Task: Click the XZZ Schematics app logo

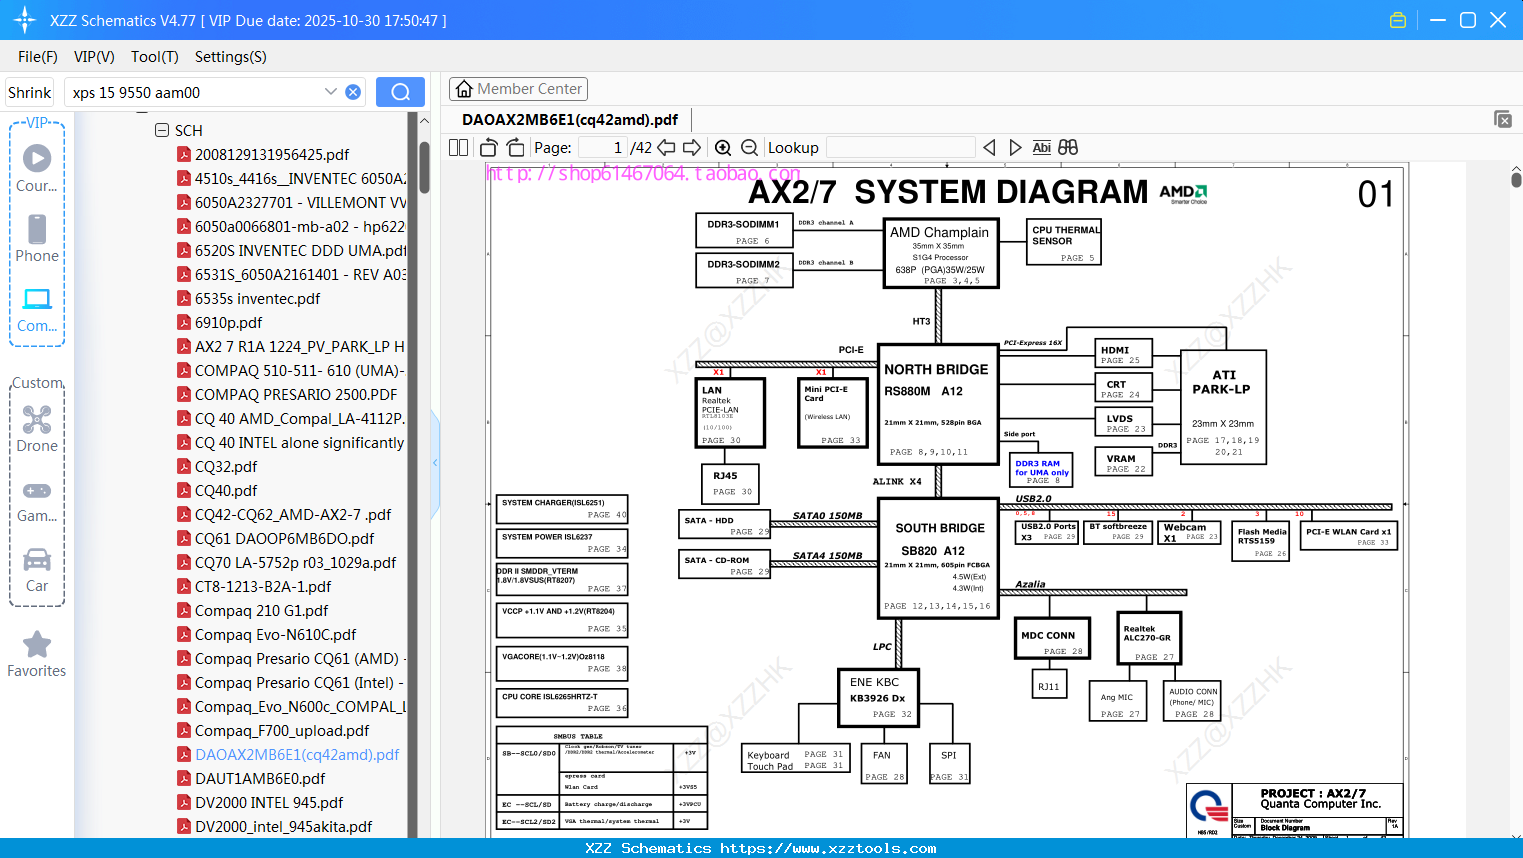Action: [x=25, y=20]
